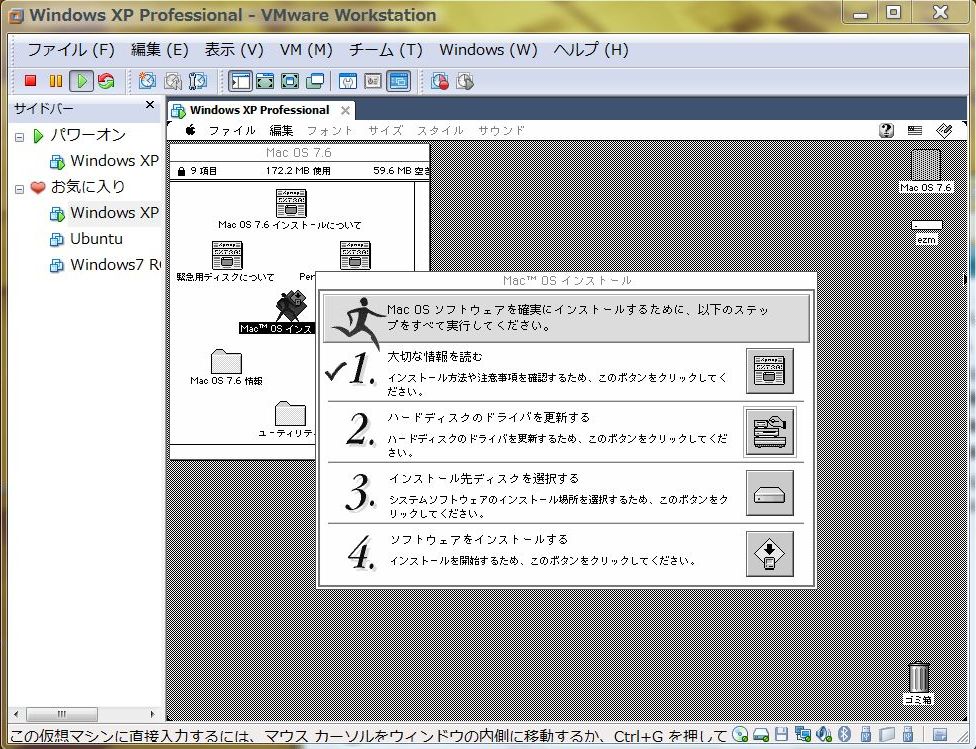Viewport: 976px width, 749px height.
Task: Click the reset virtual machine icon
Action: [106, 81]
